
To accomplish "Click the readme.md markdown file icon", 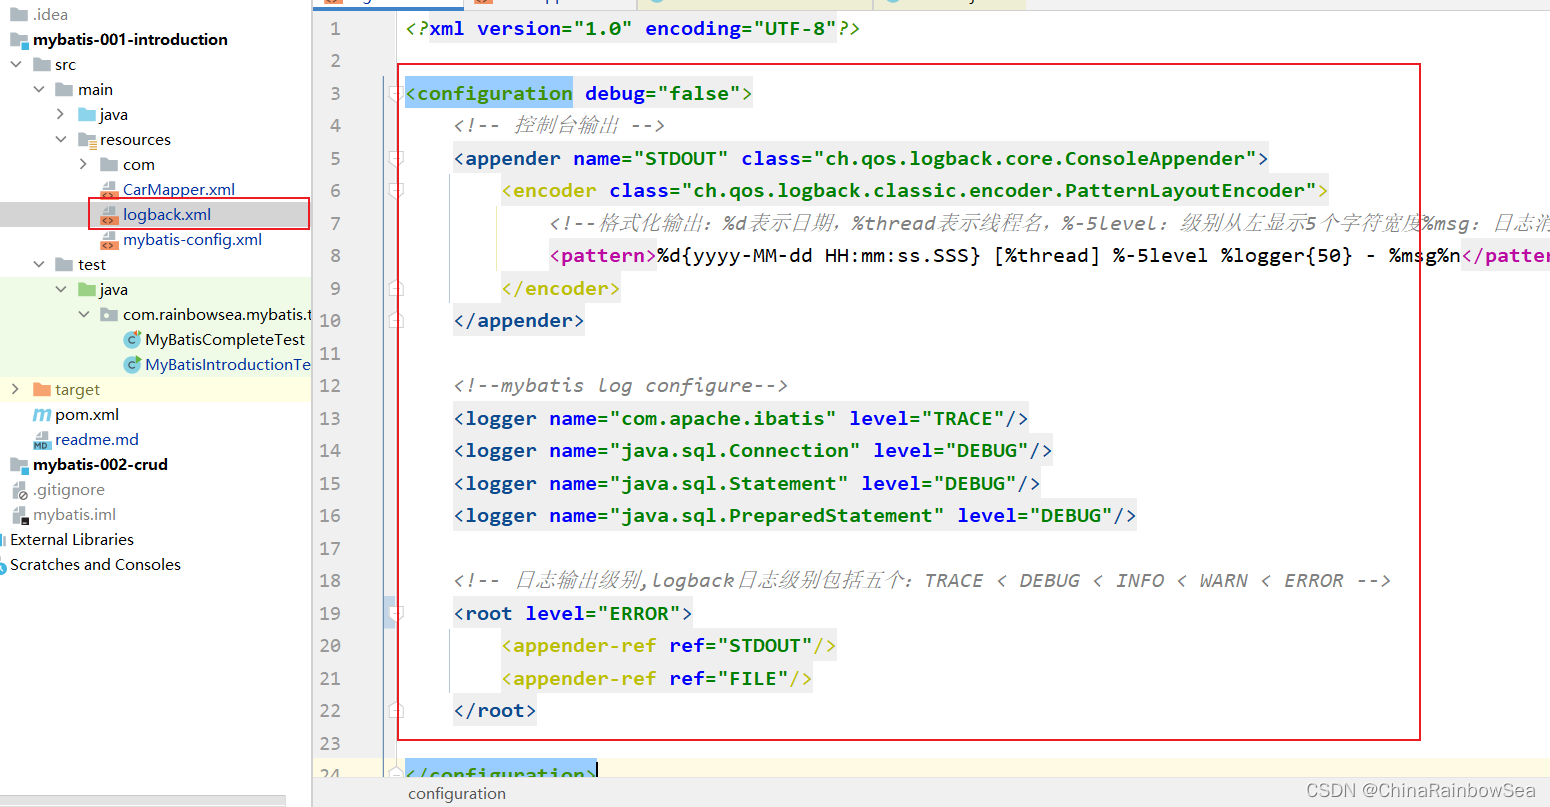I will [x=42, y=440].
